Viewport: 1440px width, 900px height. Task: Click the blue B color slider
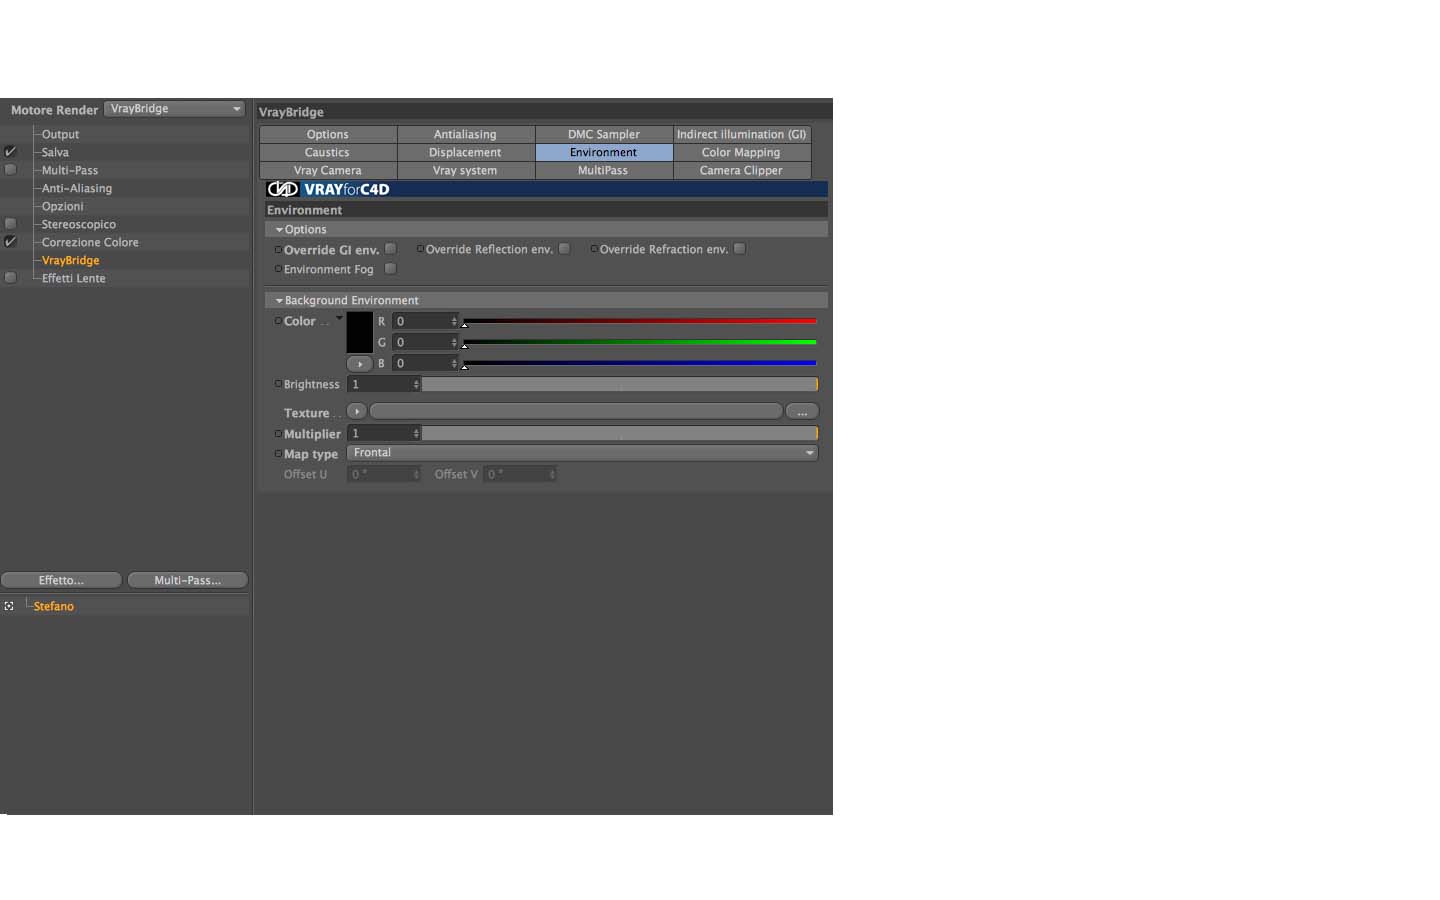click(640, 363)
